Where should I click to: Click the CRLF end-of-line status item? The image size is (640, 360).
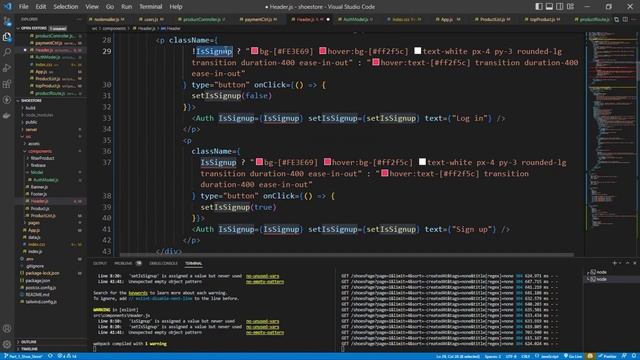pos(525,356)
